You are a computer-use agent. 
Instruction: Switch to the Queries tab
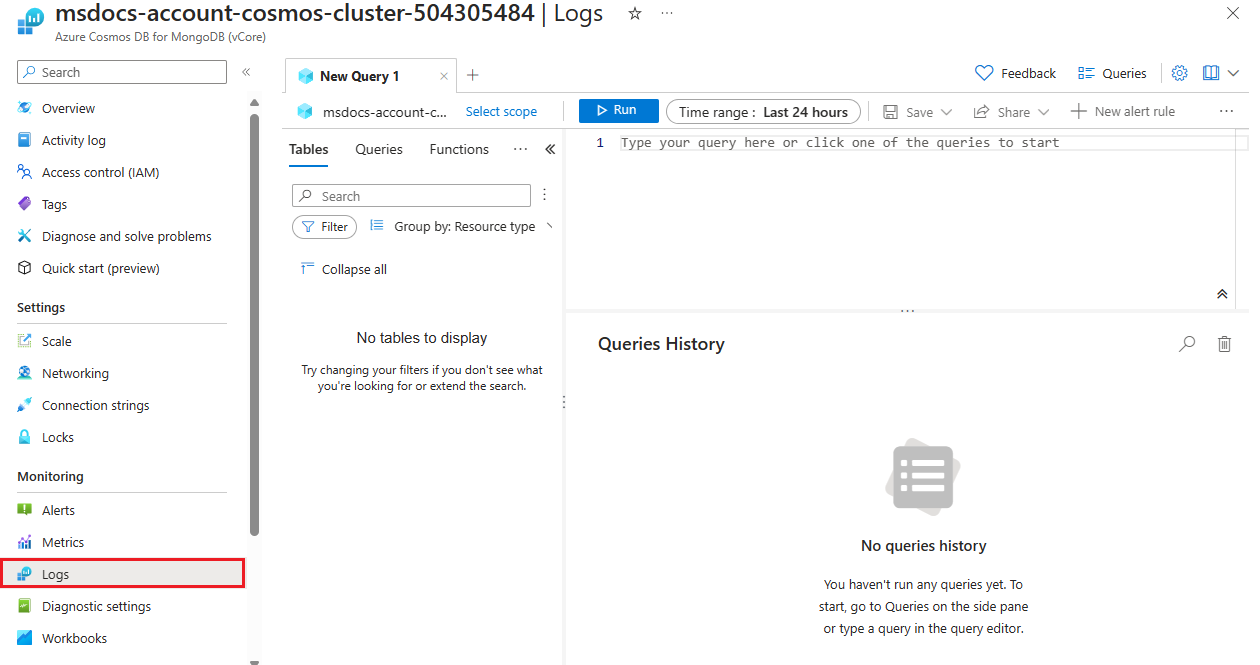click(378, 149)
